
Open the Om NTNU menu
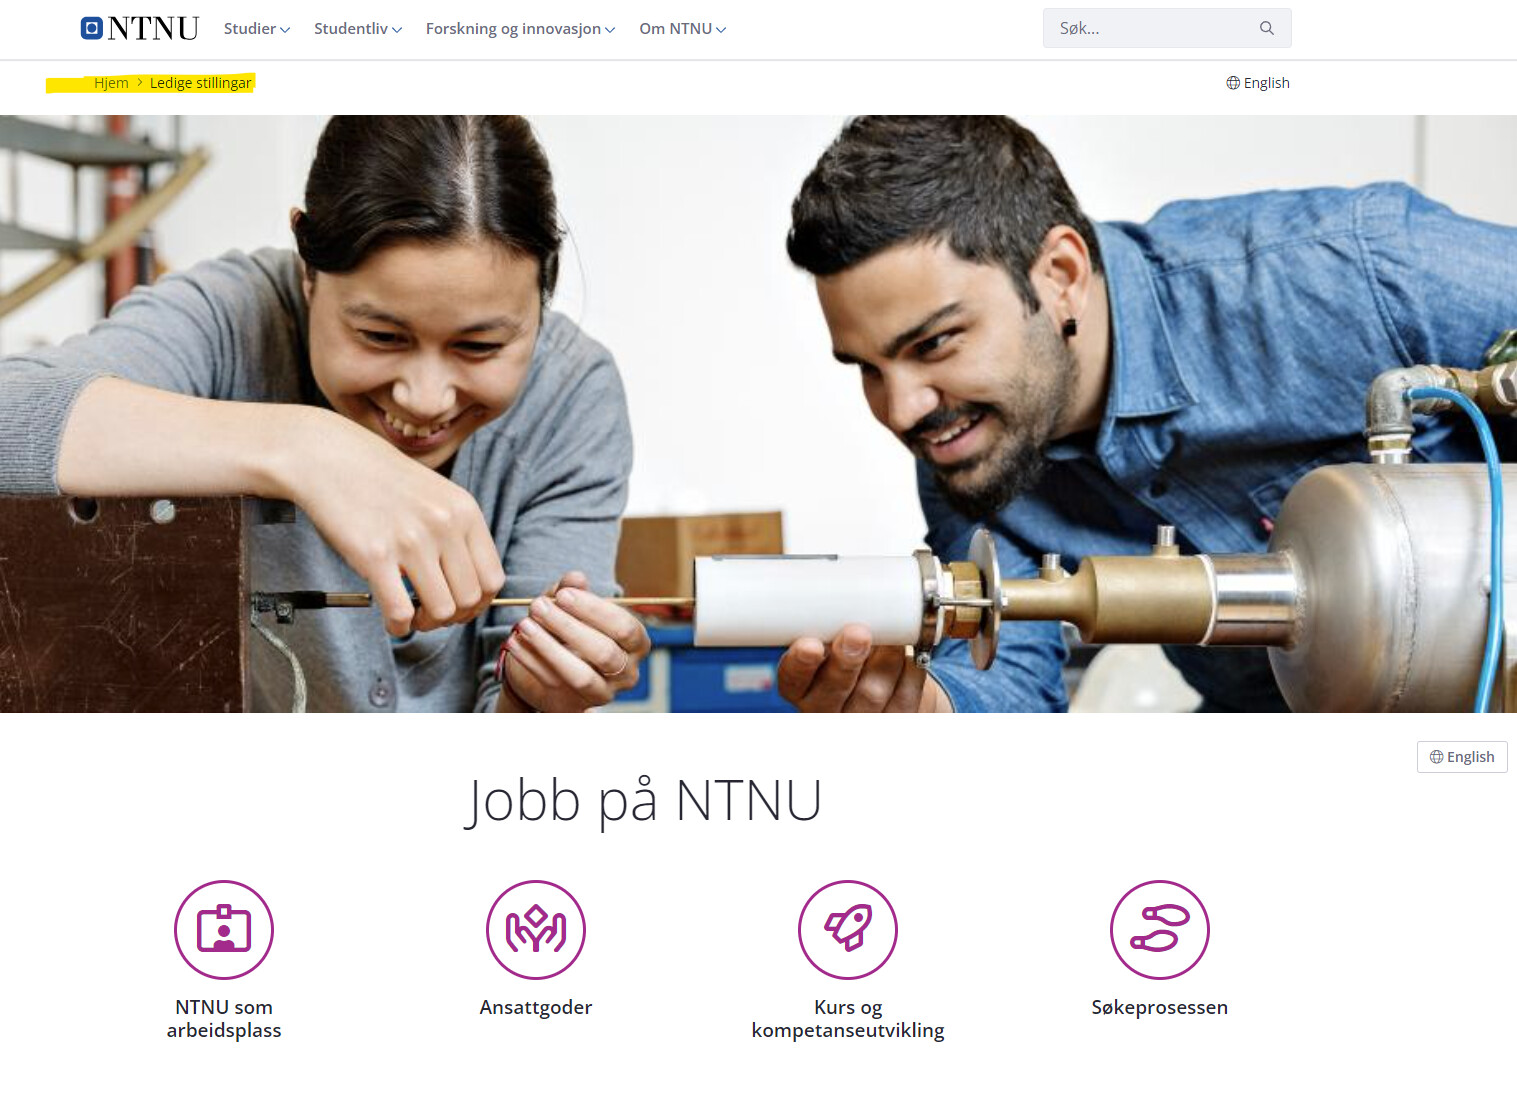click(x=683, y=29)
